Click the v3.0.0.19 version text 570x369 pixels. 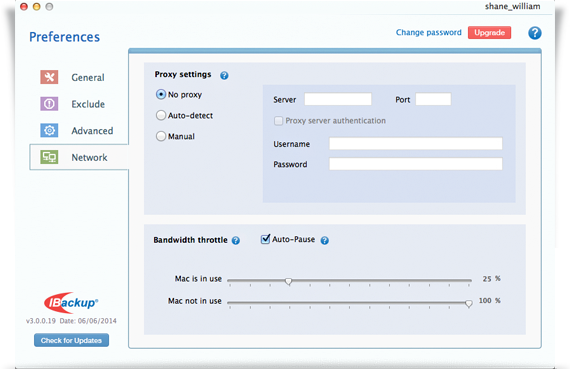pos(41,321)
